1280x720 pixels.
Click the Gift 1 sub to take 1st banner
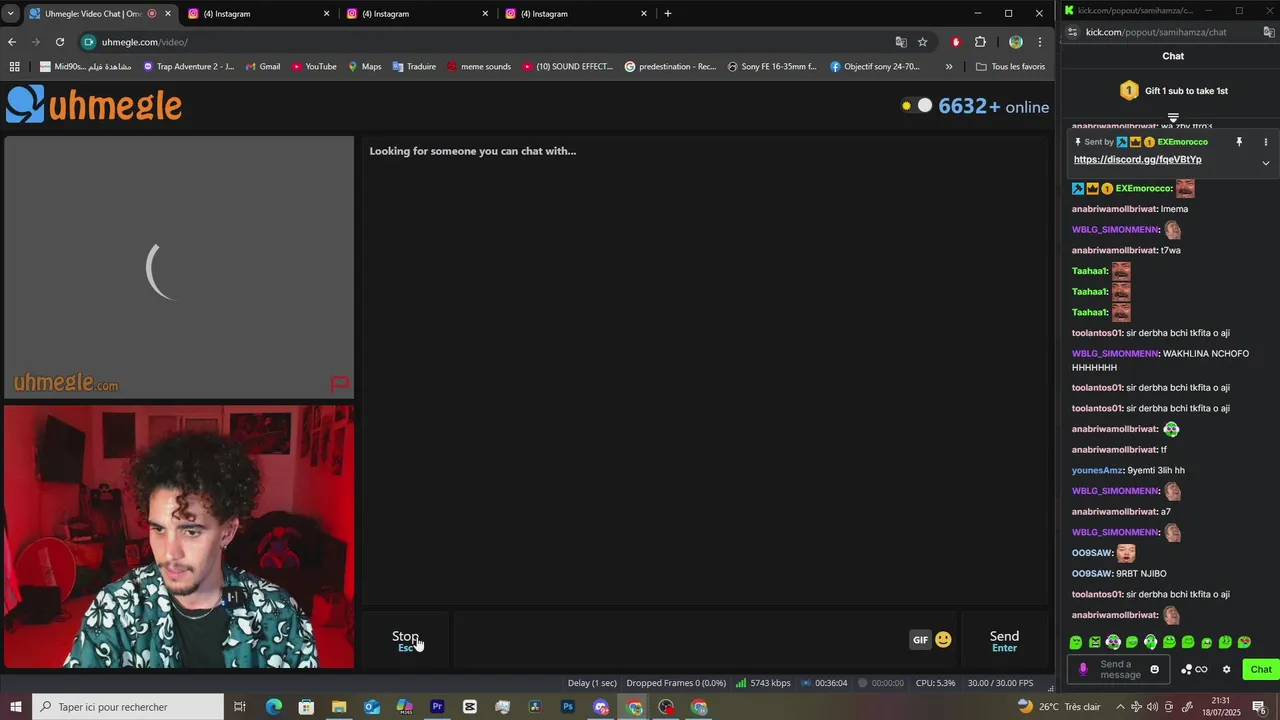[1173, 91]
